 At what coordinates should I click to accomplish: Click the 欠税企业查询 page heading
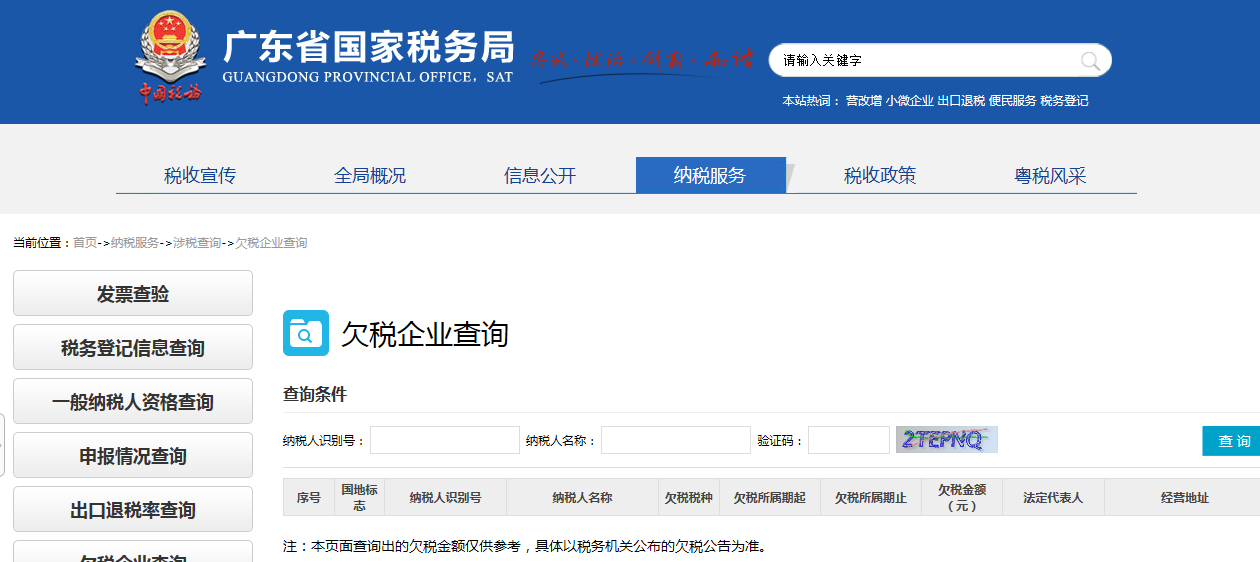(x=425, y=334)
